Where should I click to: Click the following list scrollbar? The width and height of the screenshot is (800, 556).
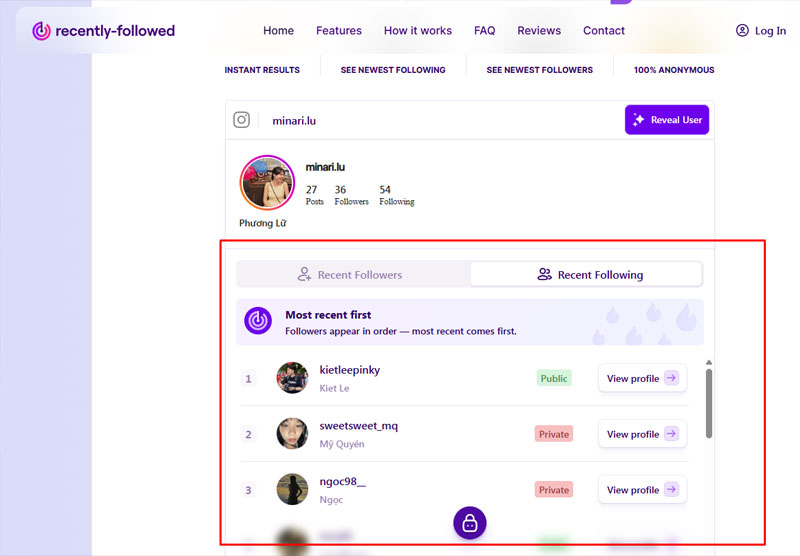click(709, 402)
